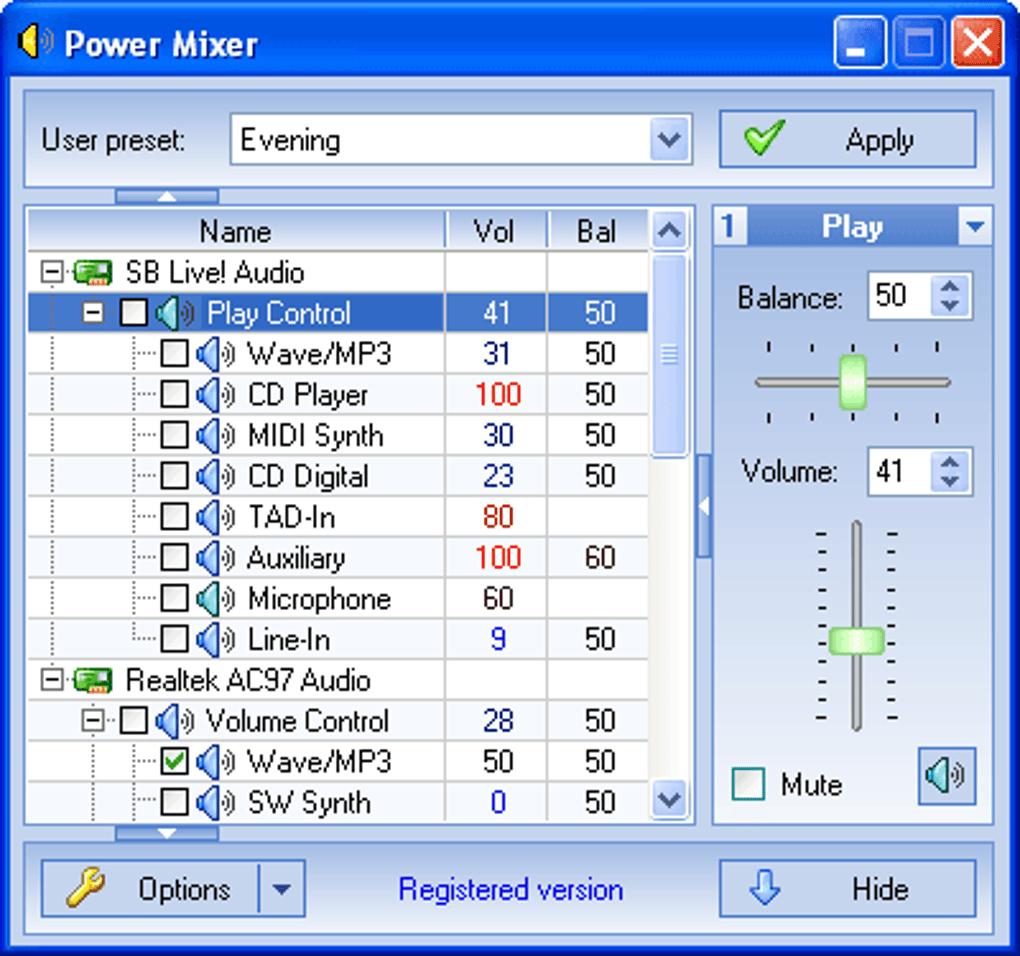Click the speaker icon beside Line-In
Image resolution: width=1020 pixels, height=956 pixels.
(215, 640)
